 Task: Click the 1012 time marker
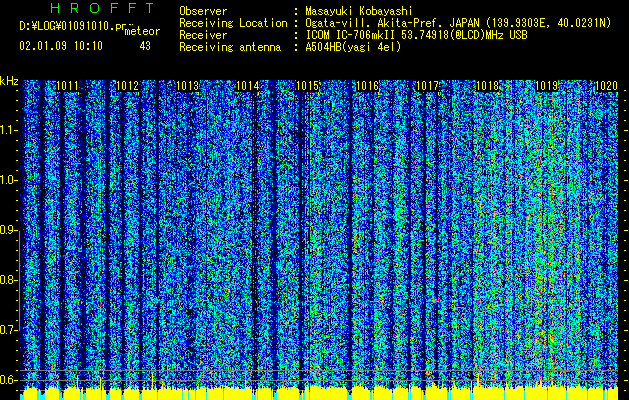click(x=127, y=86)
